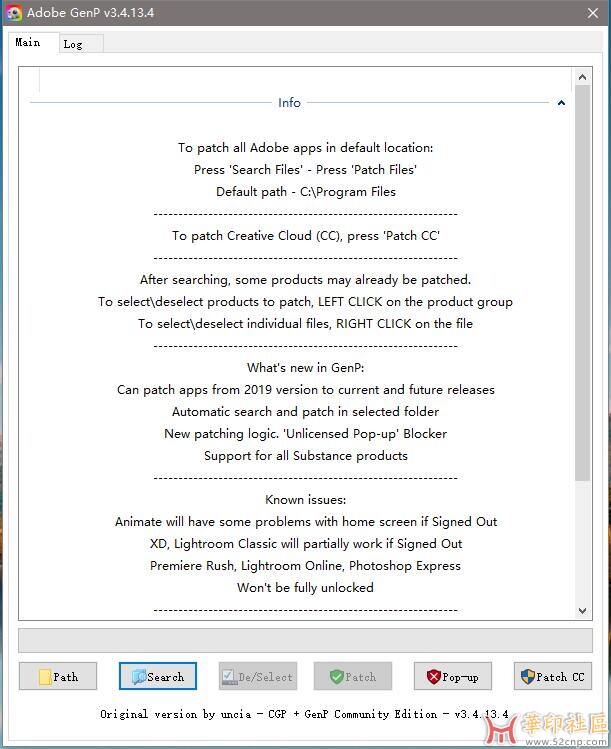The image size is (611, 749).
Task: Click the Search button
Action: pyautogui.click(x=158, y=676)
